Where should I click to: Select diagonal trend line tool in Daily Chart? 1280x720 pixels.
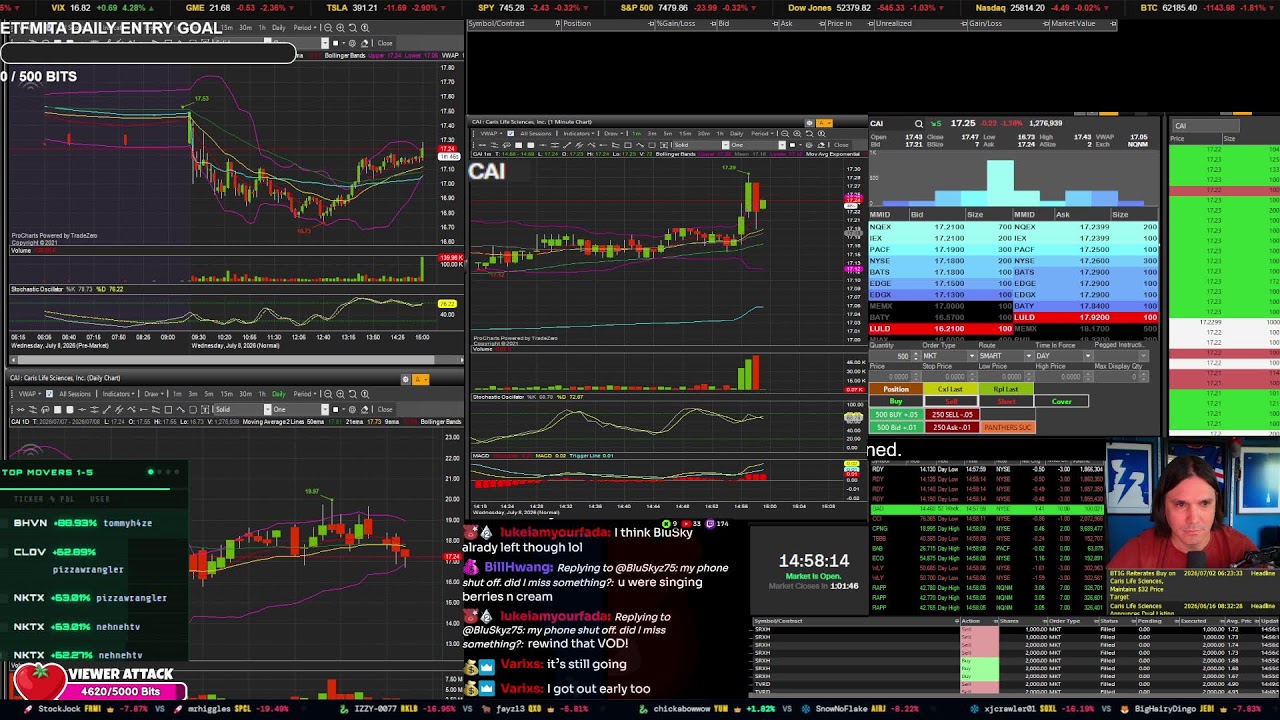point(107,409)
